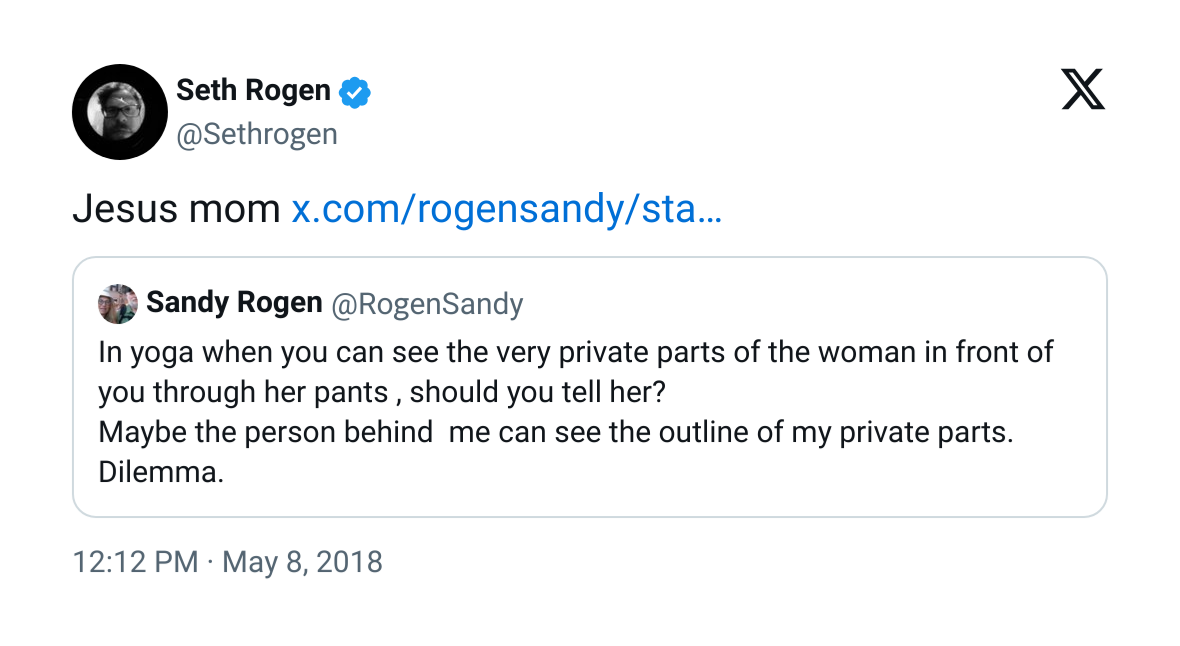Screen dimensions: 1180x646
Task: Follow the x.com/rogensandy link
Action: (x=506, y=210)
